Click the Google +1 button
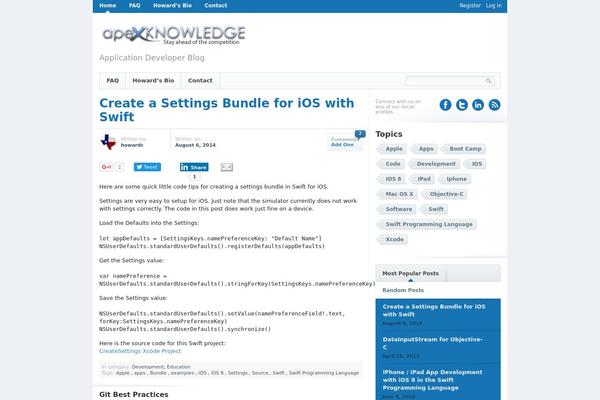 pos(106,167)
